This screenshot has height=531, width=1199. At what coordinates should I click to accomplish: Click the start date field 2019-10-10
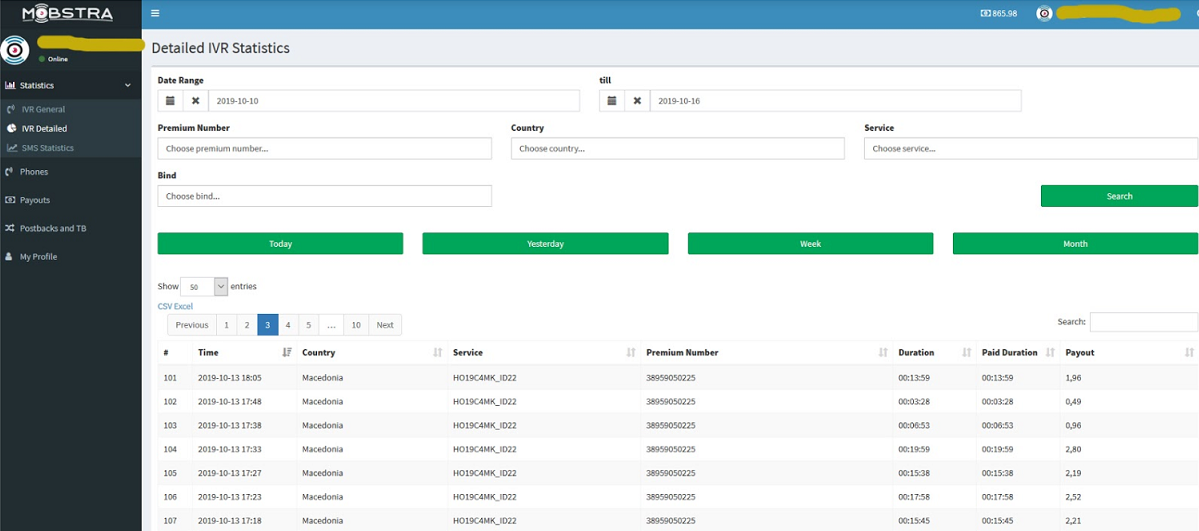point(394,100)
